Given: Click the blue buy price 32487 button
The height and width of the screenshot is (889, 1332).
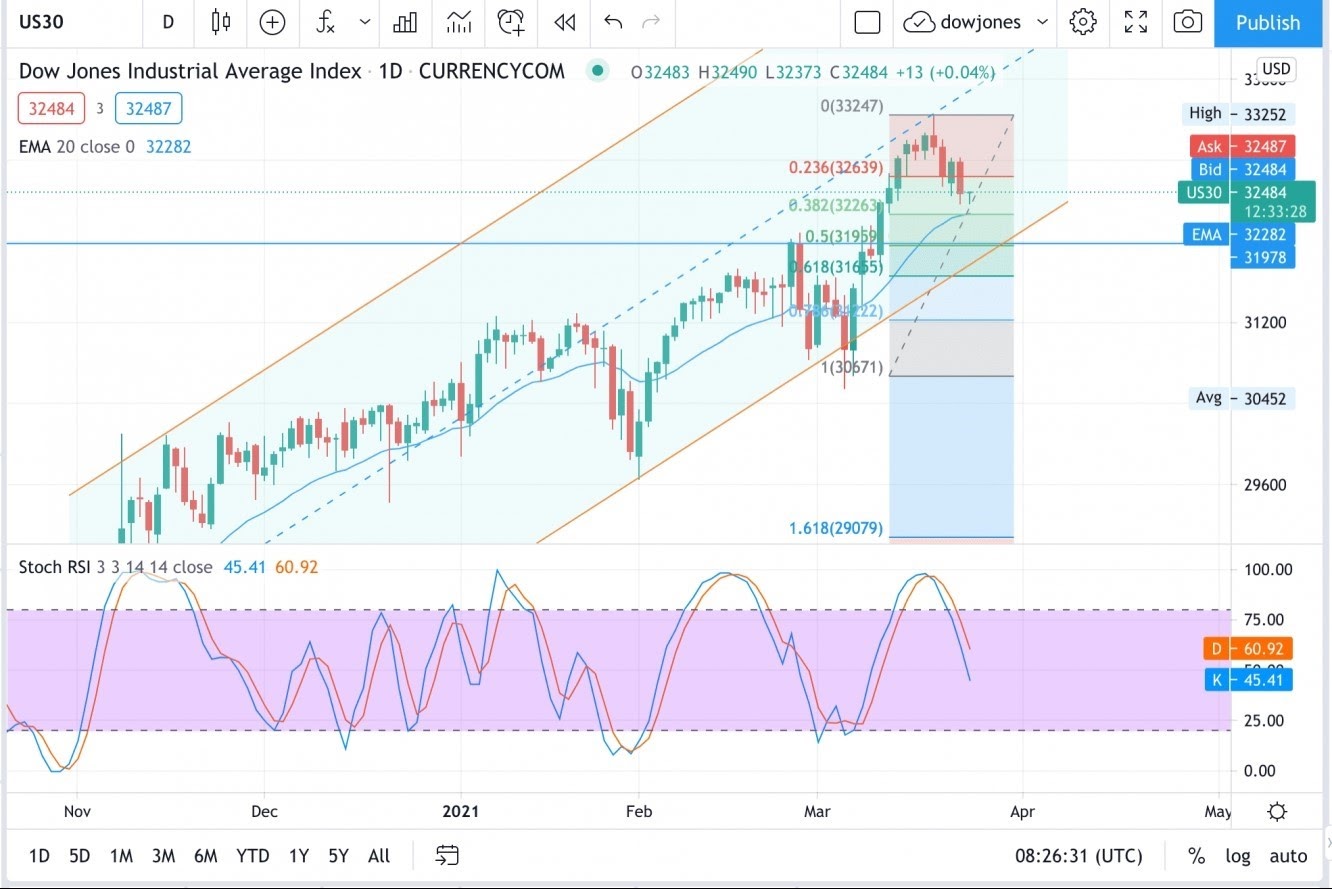Looking at the screenshot, I should [x=149, y=108].
